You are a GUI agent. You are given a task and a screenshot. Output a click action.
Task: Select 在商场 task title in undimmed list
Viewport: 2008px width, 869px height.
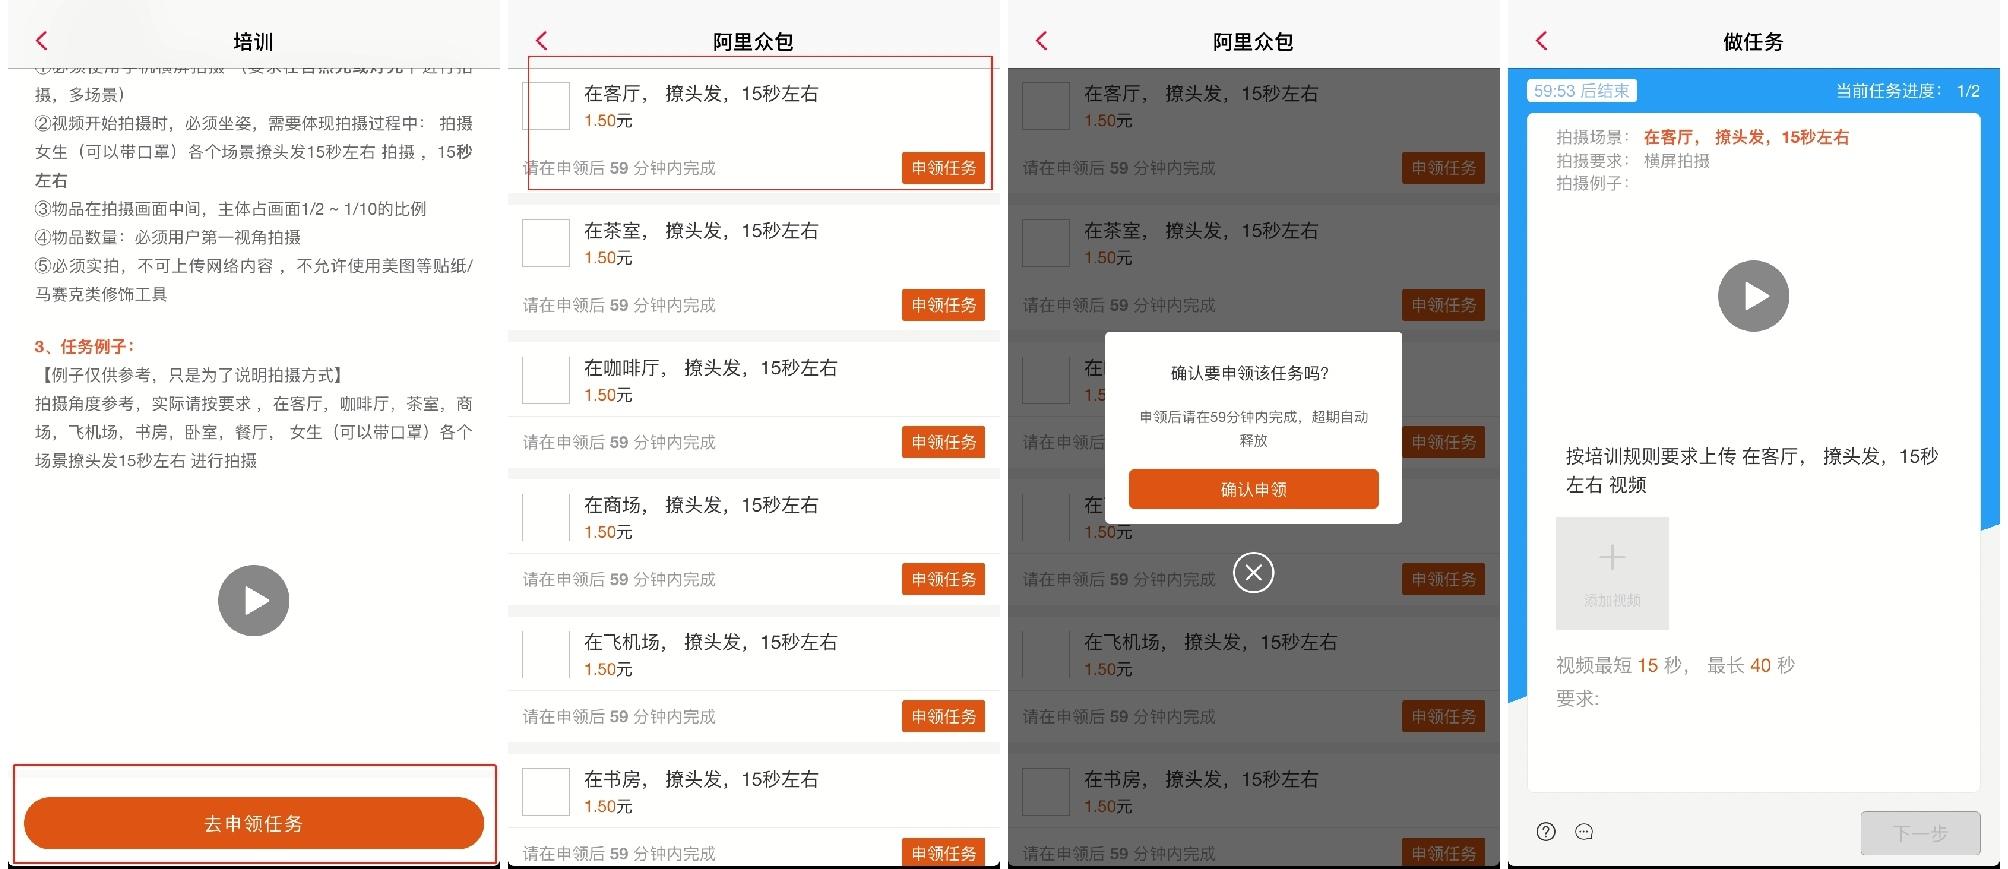701,505
